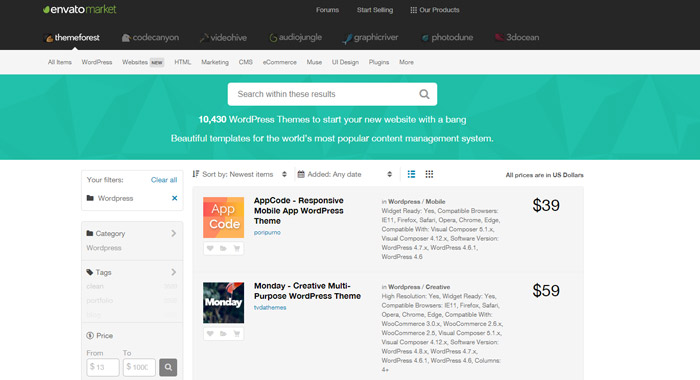Favorite the AppCode theme heart icon
The height and width of the screenshot is (380, 700).
coord(210,248)
